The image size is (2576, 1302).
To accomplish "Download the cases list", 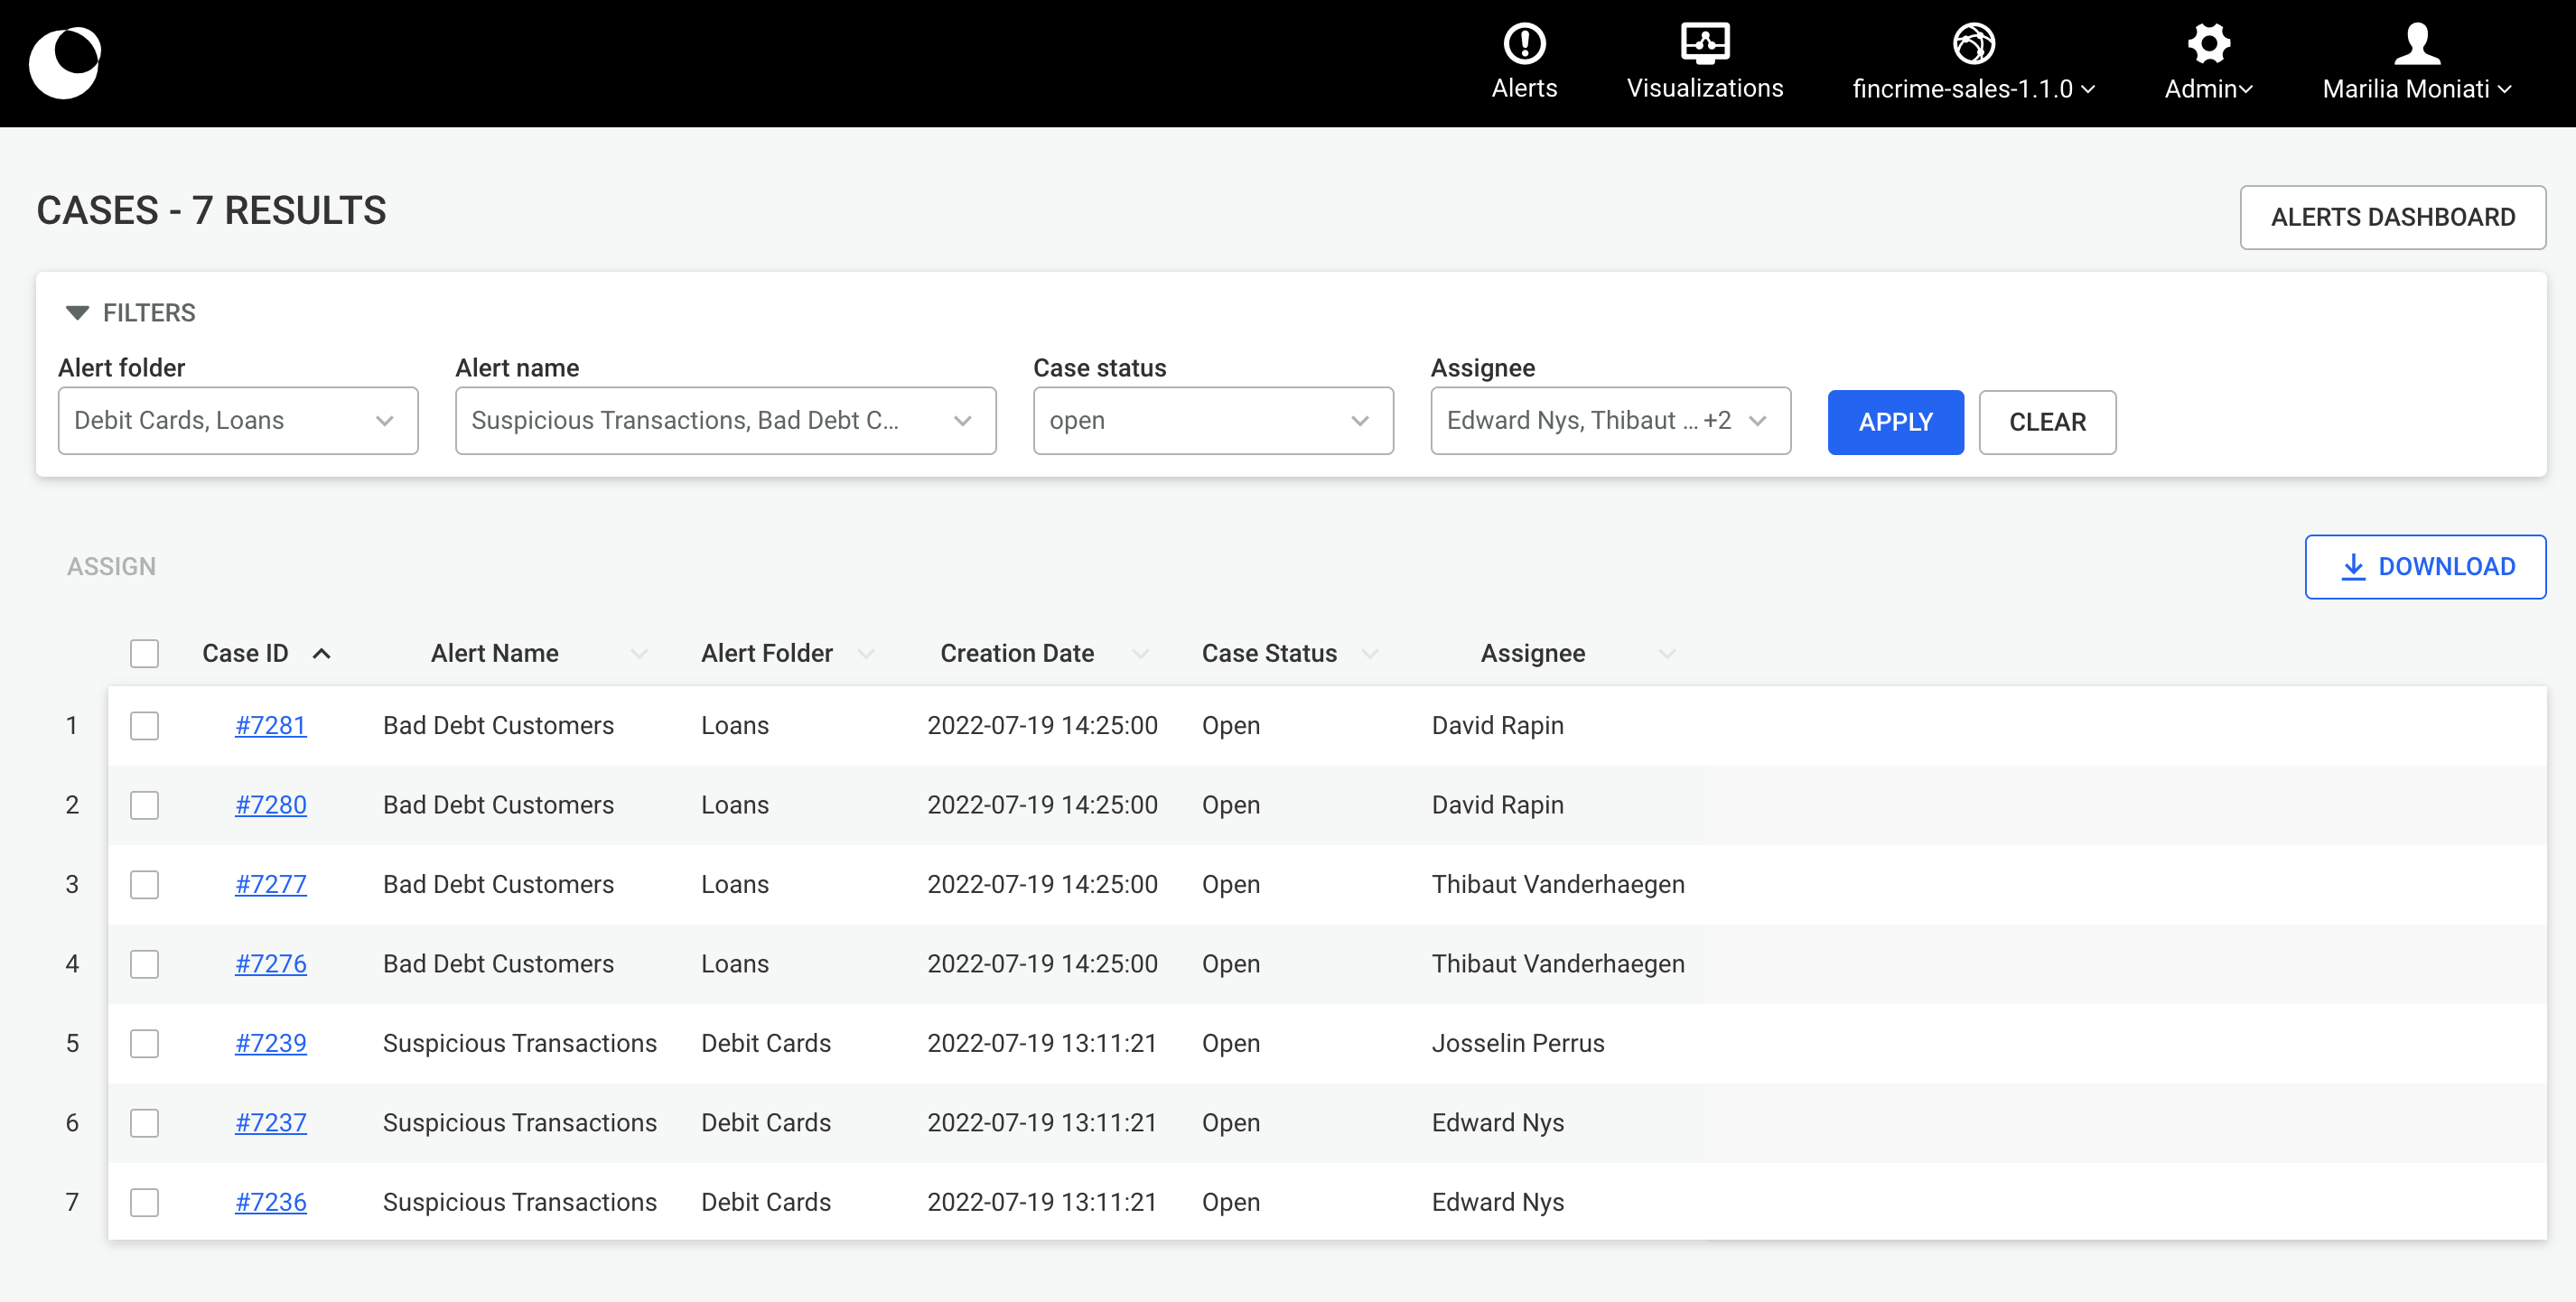I will click(x=2424, y=567).
